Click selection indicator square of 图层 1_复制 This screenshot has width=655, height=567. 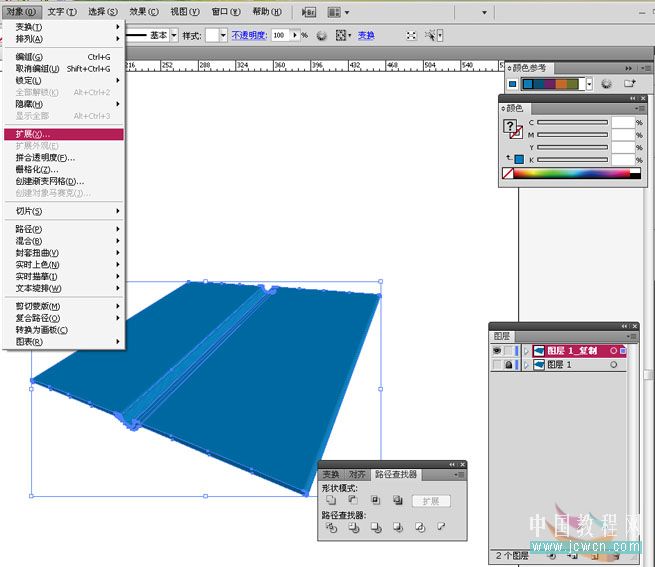[x=623, y=351]
